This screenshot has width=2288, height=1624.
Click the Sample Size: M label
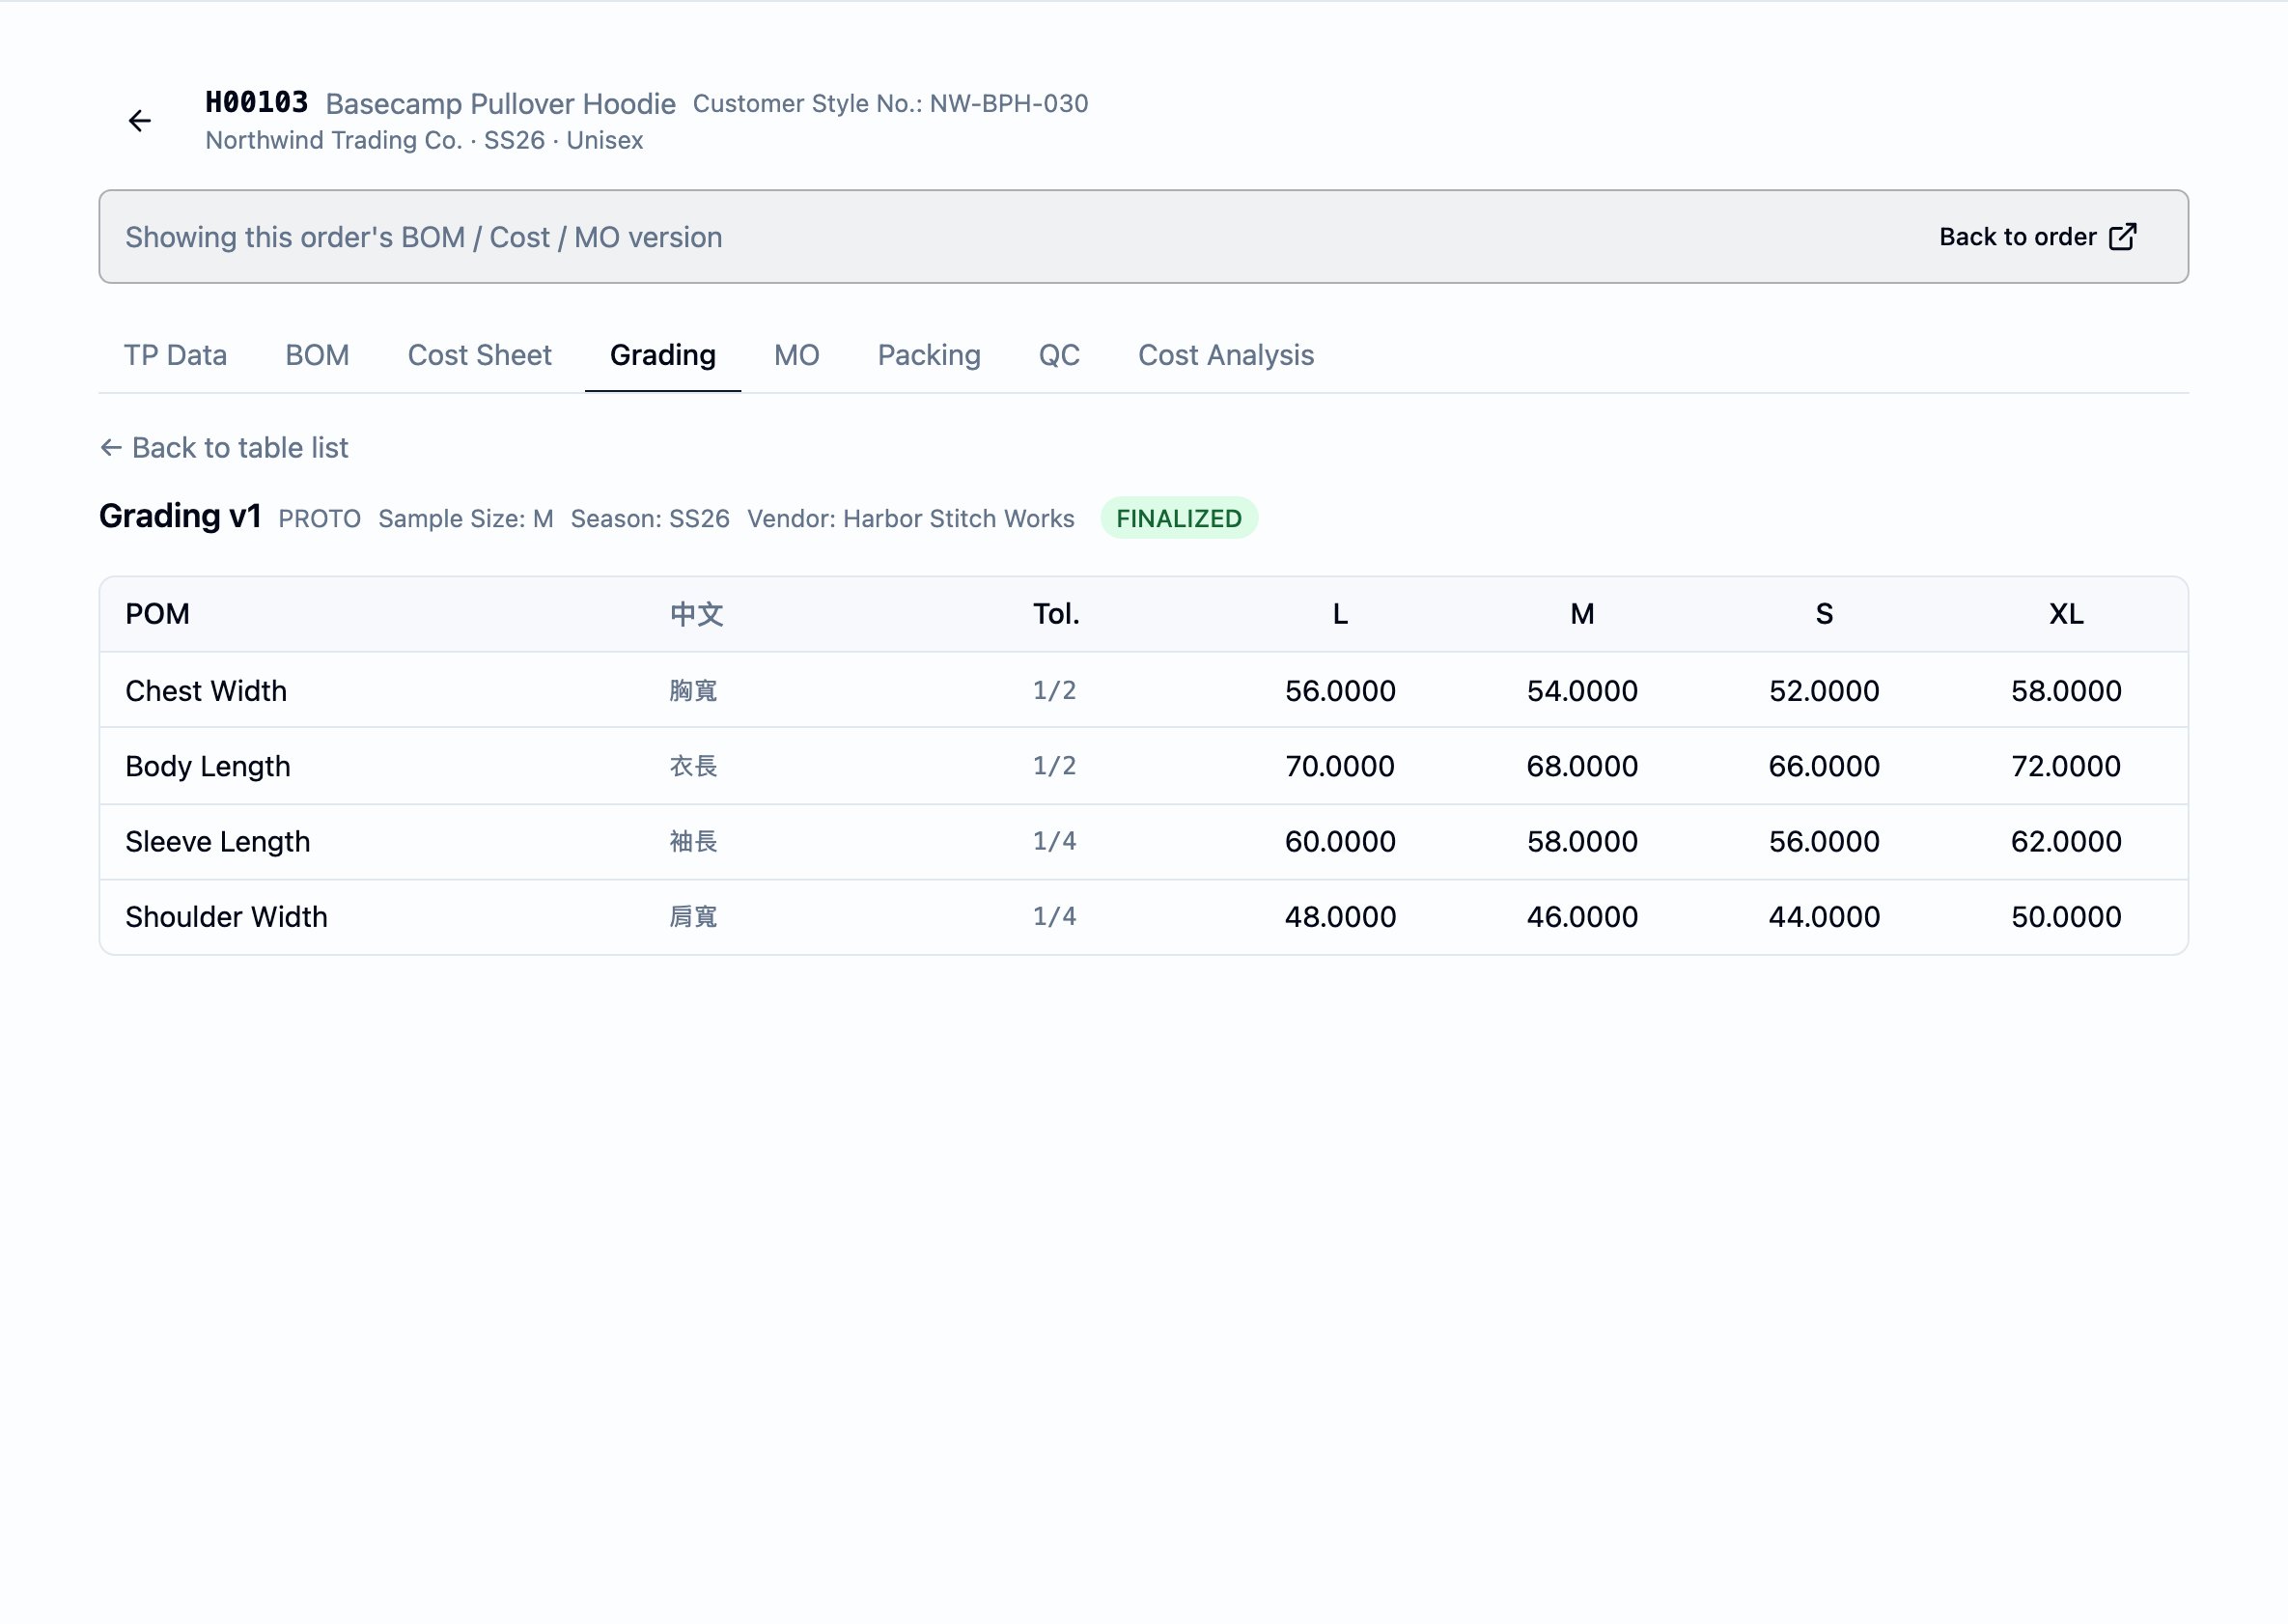466,518
